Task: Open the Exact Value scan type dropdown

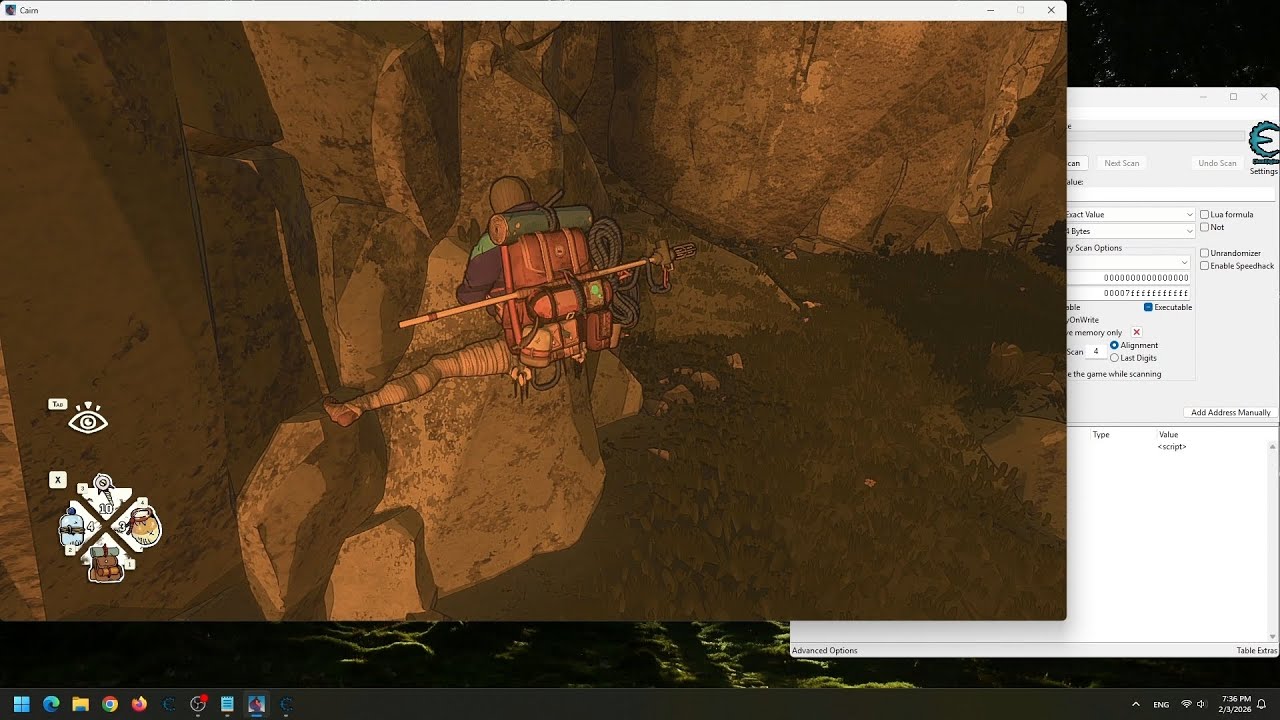Action: point(1130,214)
